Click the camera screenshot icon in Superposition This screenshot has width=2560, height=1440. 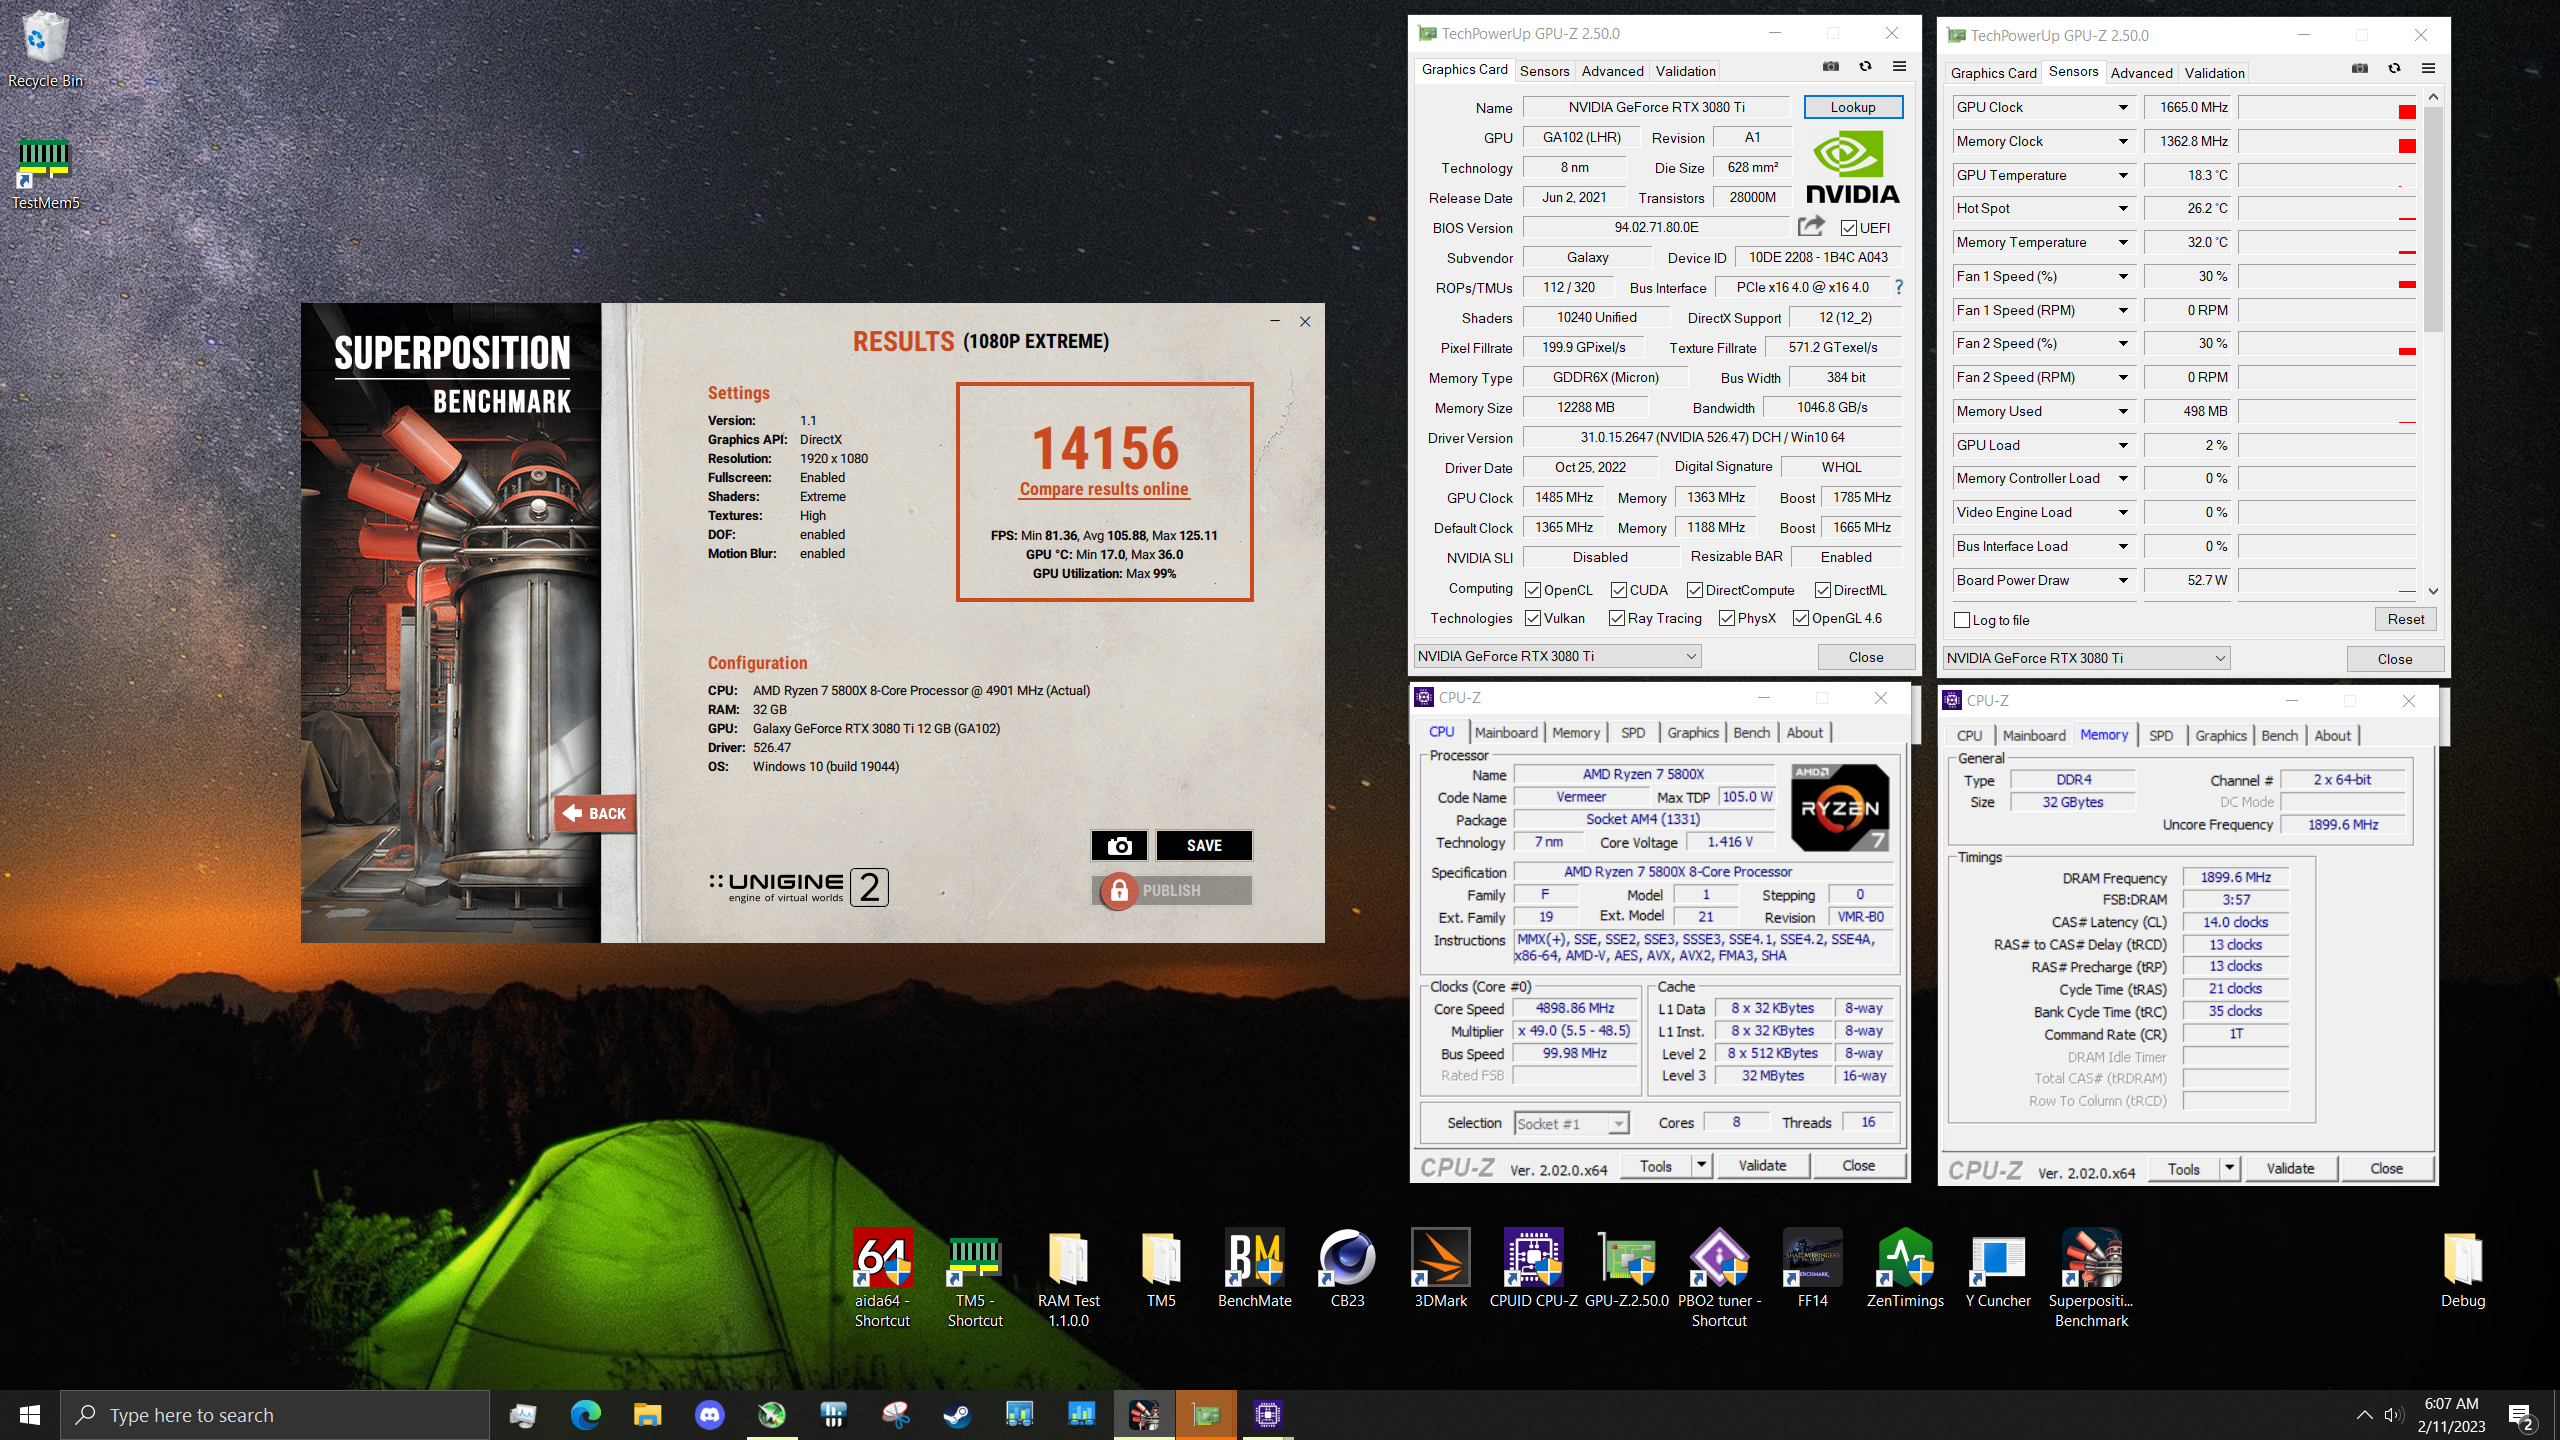[x=1119, y=845]
